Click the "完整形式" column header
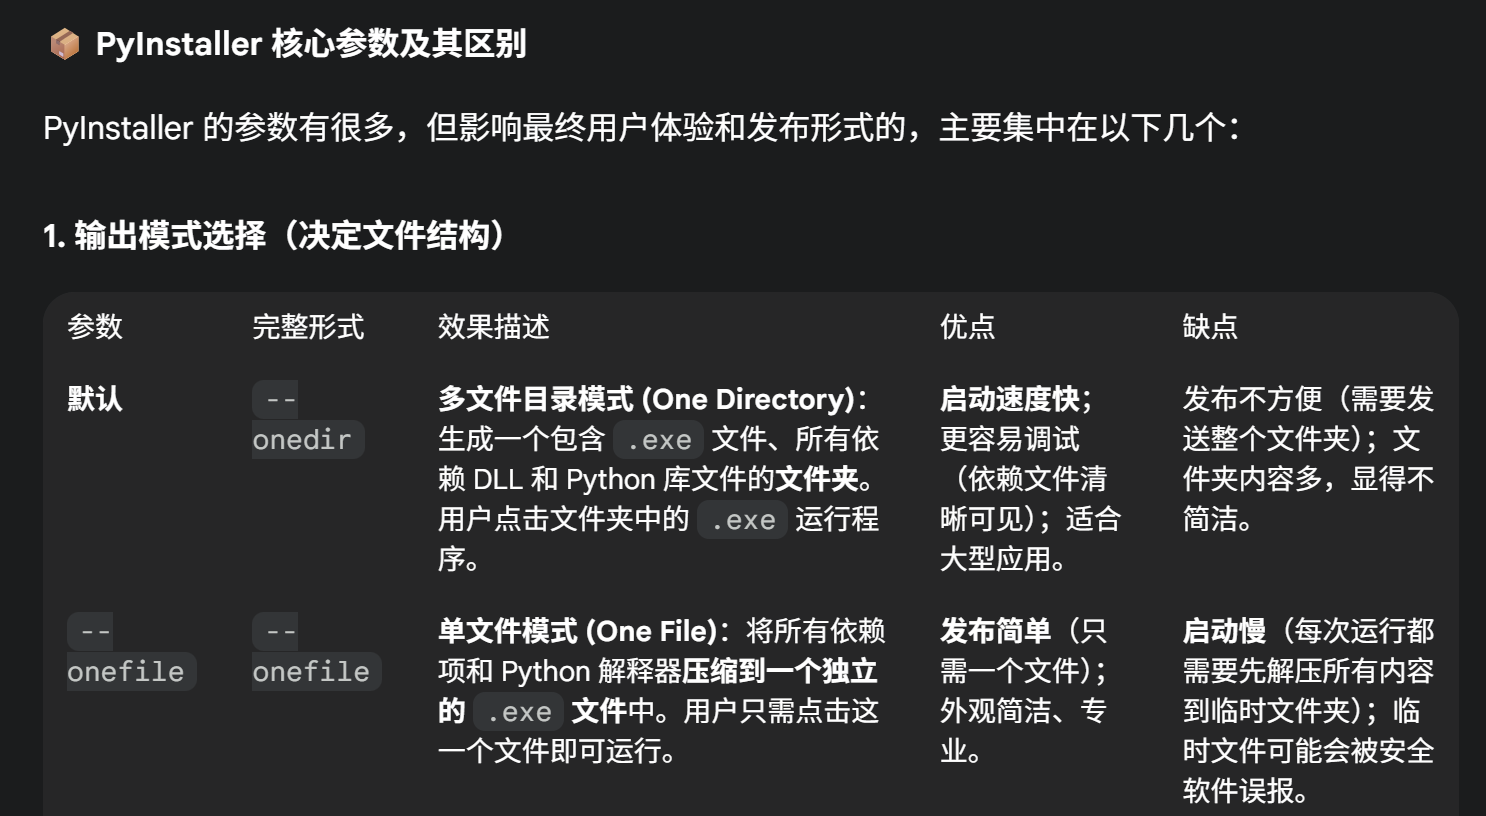The image size is (1486, 816). click(x=308, y=327)
